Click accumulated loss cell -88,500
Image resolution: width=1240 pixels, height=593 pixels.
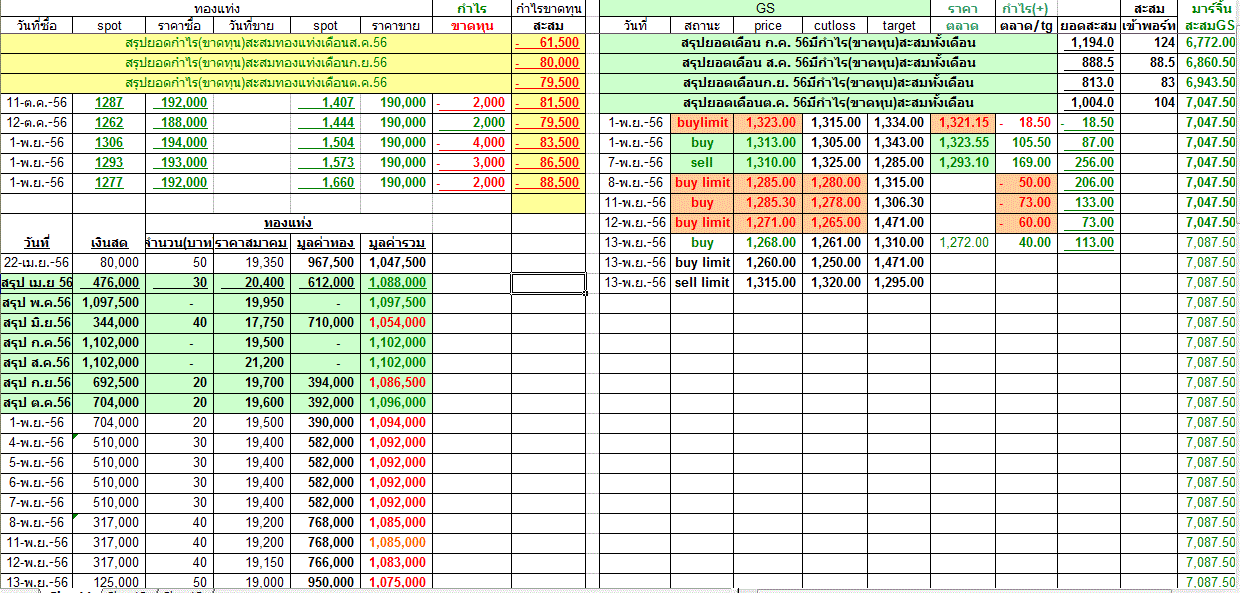click(547, 182)
